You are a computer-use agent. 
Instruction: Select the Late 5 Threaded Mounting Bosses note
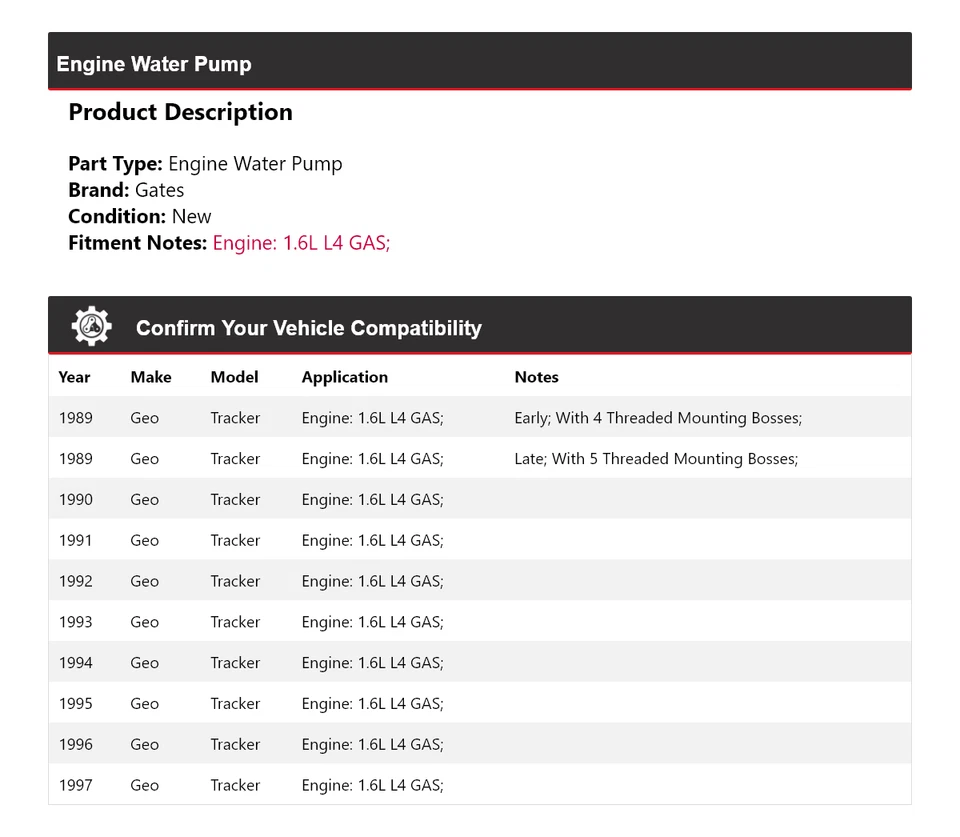pyautogui.click(x=656, y=459)
